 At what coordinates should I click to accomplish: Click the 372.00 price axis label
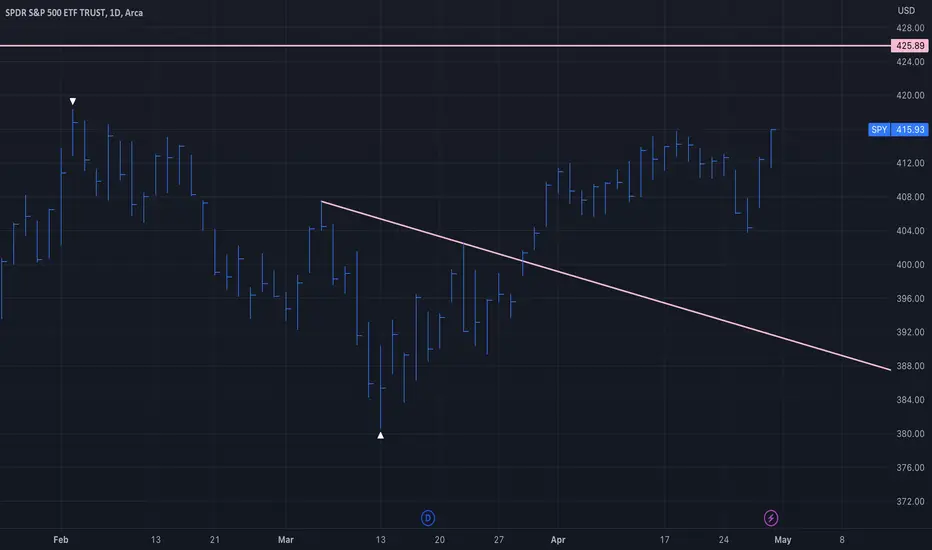(x=910, y=501)
